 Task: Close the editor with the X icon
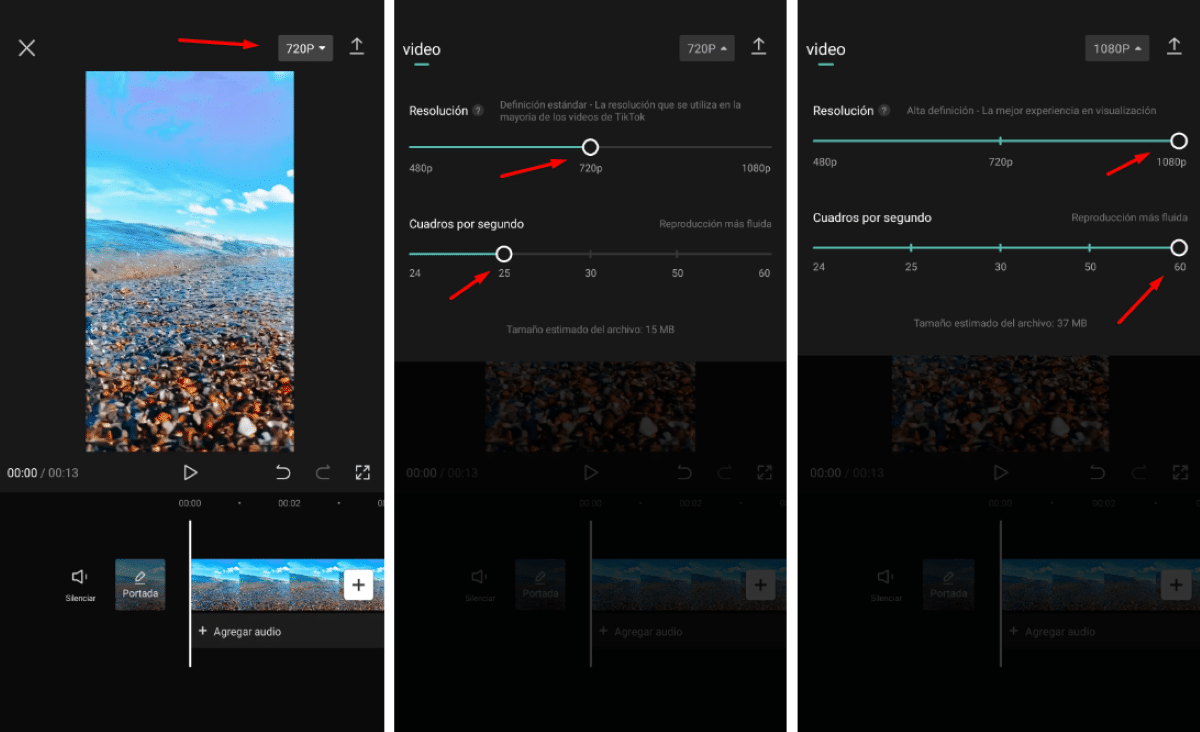click(27, 48)
